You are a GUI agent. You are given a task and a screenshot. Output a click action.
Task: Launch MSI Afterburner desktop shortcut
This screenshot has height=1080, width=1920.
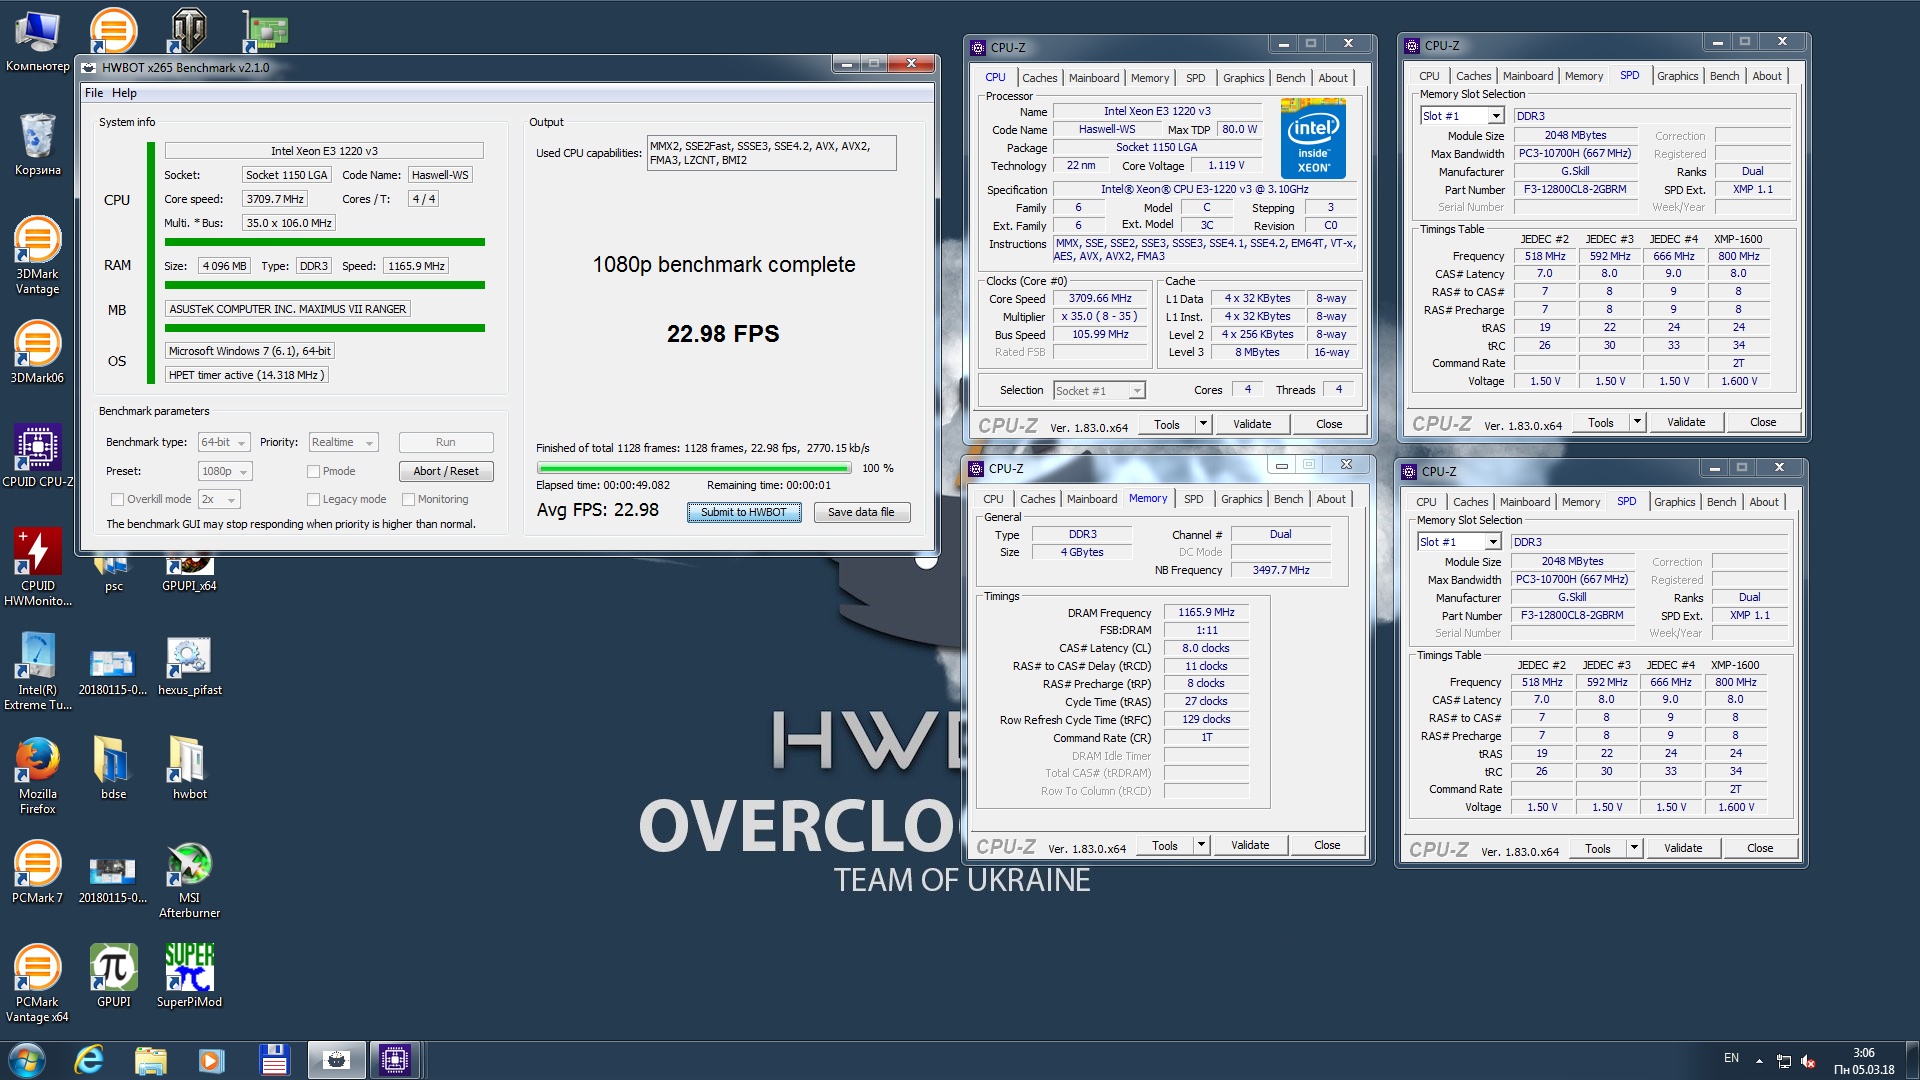pos(189,880)
